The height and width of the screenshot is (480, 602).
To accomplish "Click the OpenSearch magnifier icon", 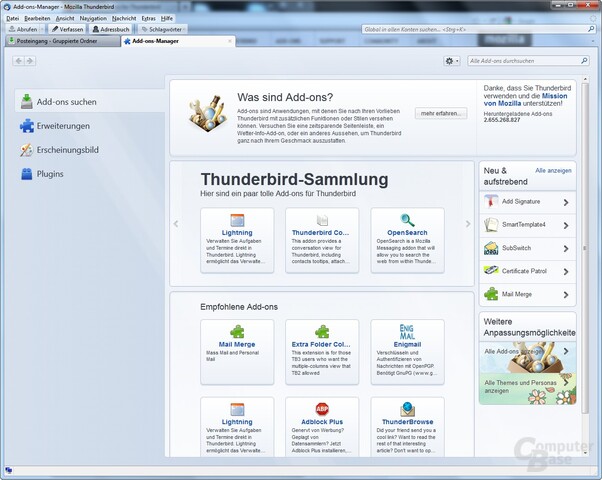I will coord(407,220).
